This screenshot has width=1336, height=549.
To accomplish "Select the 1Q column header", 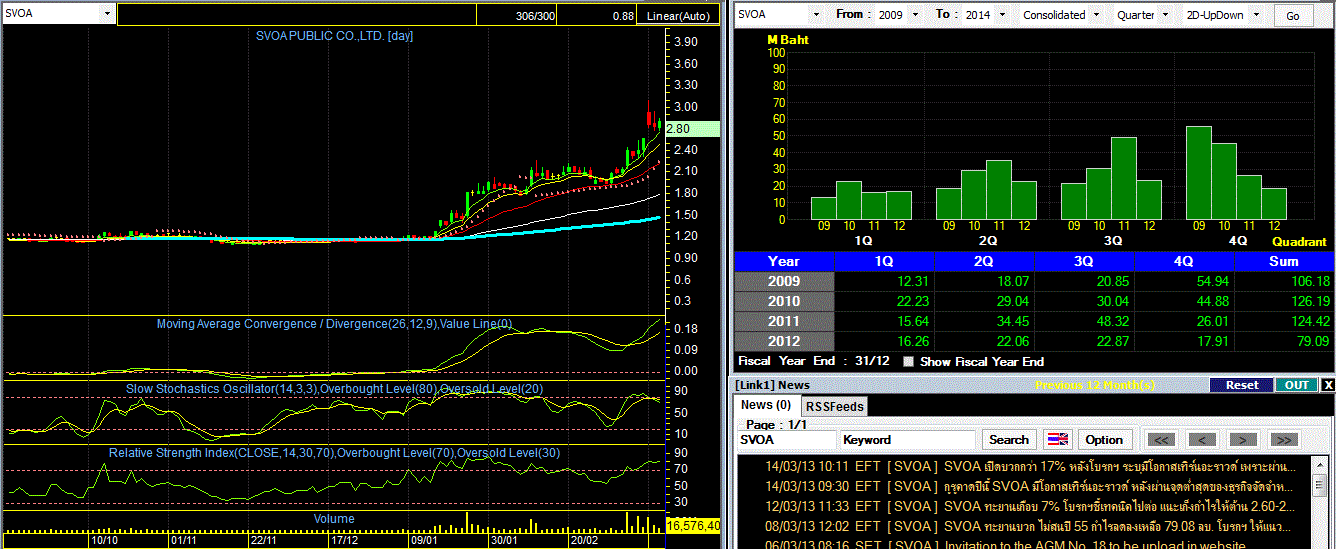I will click(x=884, y=261).
